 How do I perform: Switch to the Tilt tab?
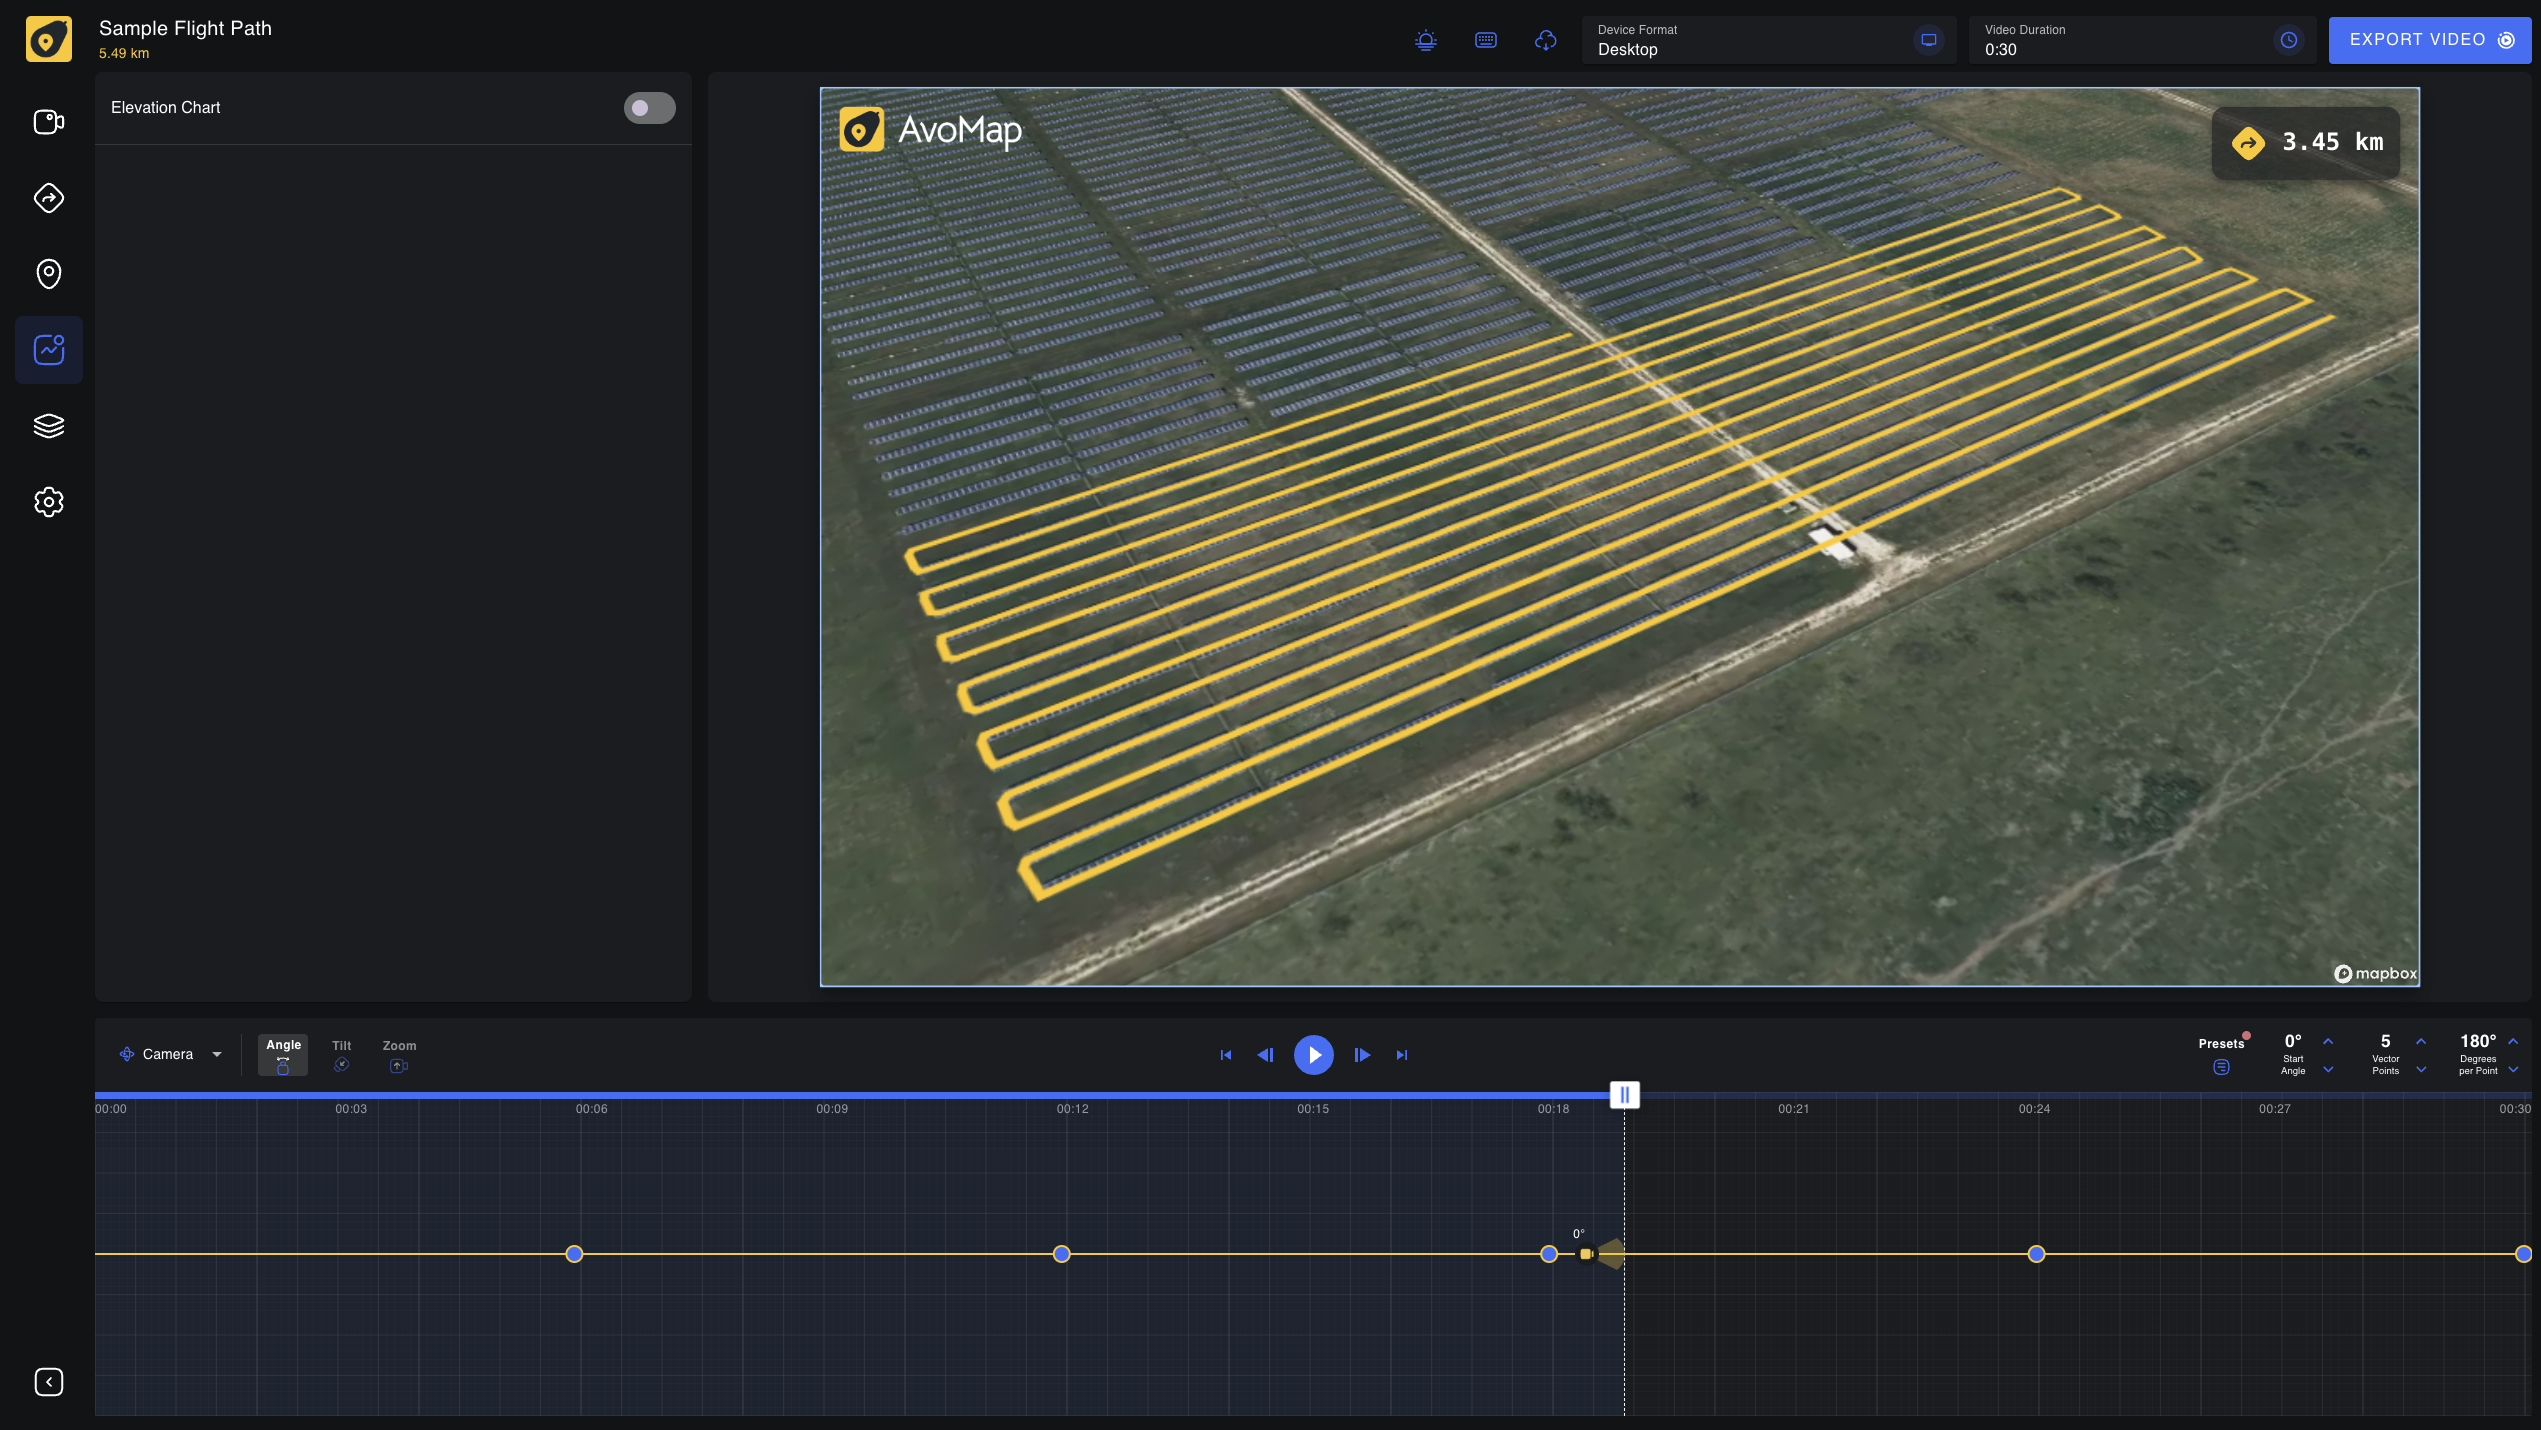pos(341,1054)
